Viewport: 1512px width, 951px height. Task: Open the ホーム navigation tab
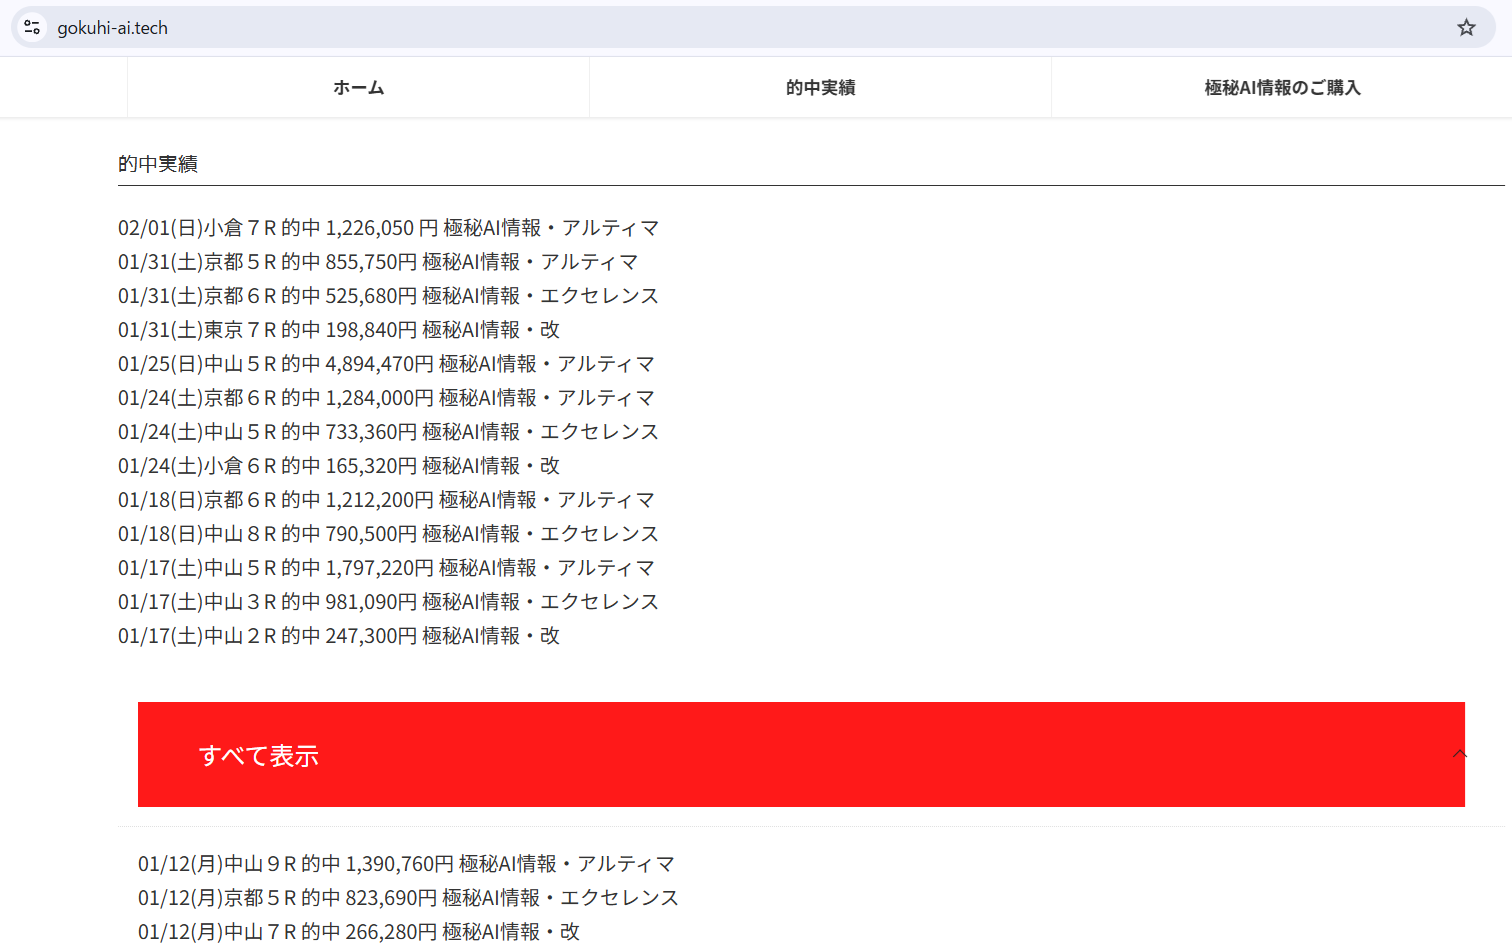358,88
